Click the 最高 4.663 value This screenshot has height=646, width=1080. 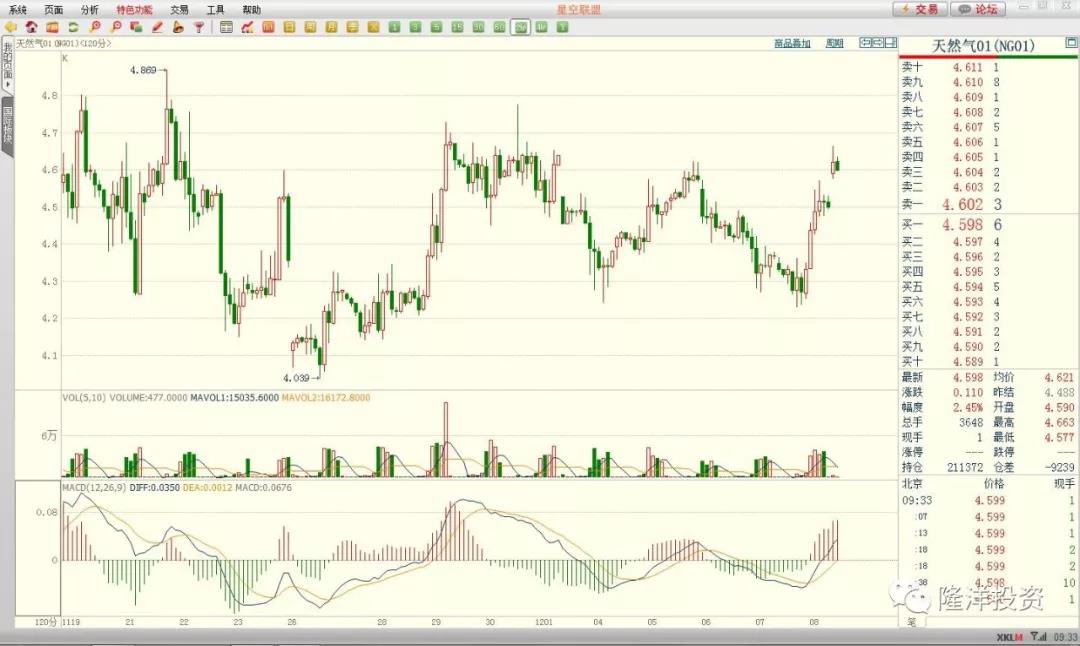tap(1059, 423)
